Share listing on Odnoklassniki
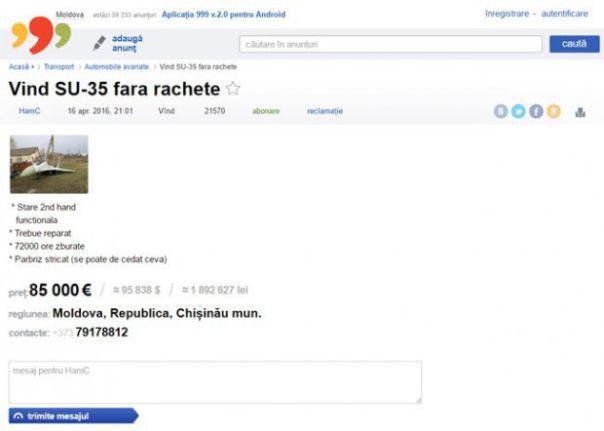 554,111
